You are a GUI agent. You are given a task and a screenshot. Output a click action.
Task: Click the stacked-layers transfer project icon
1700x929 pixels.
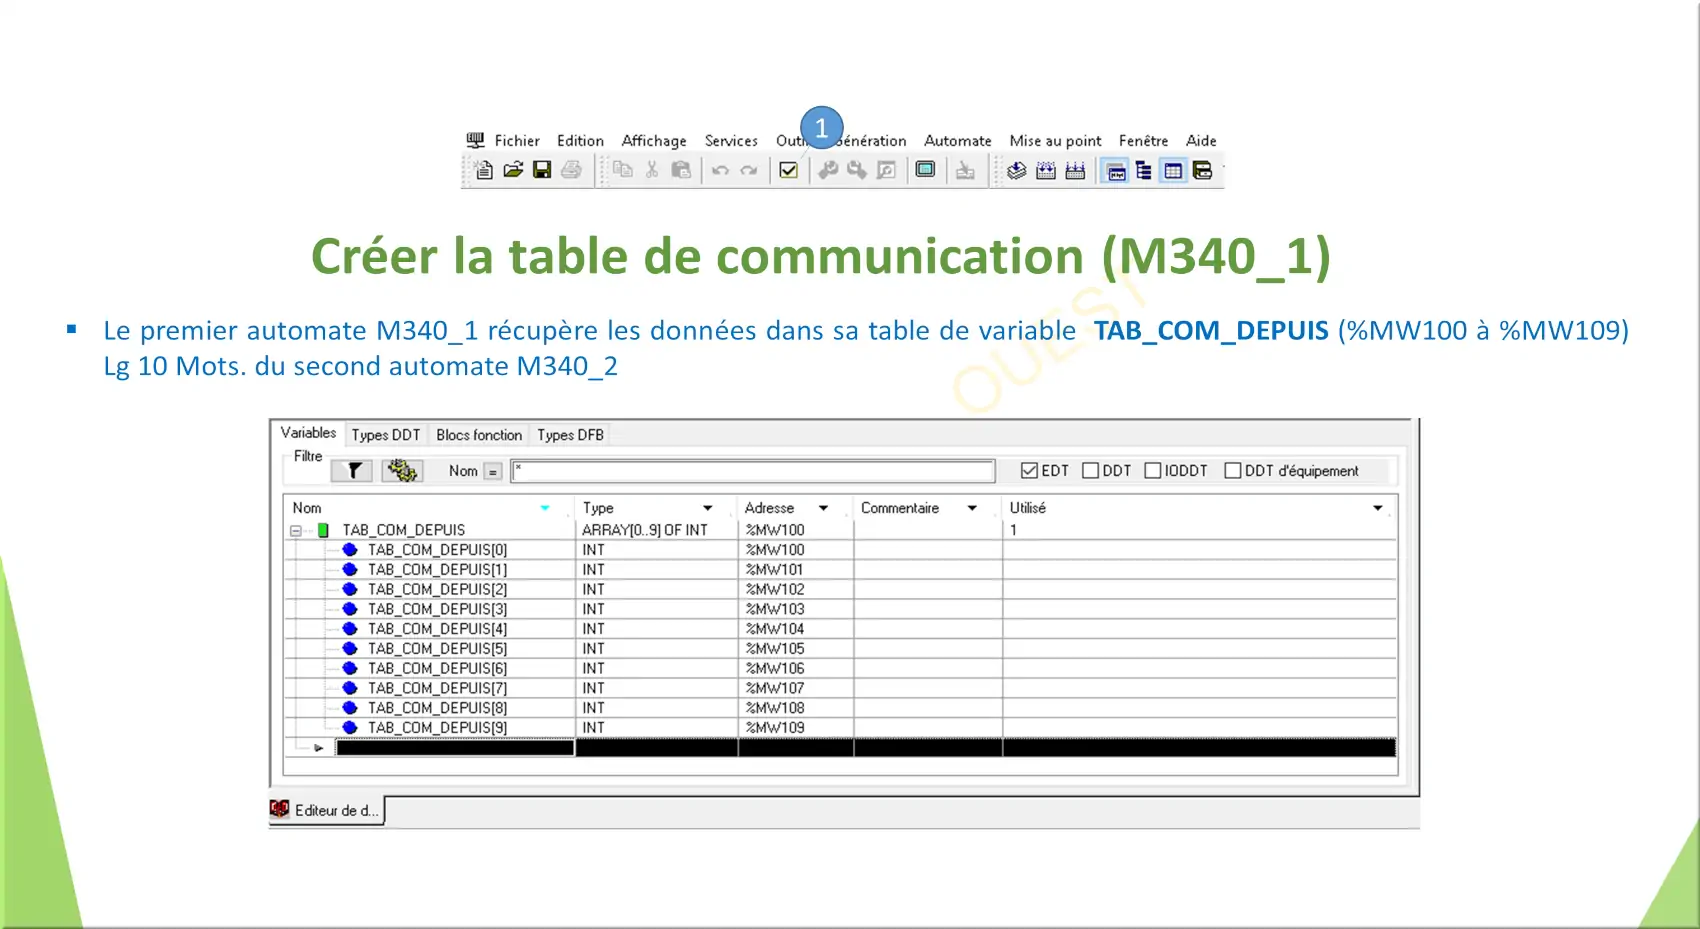[1016, 171]
